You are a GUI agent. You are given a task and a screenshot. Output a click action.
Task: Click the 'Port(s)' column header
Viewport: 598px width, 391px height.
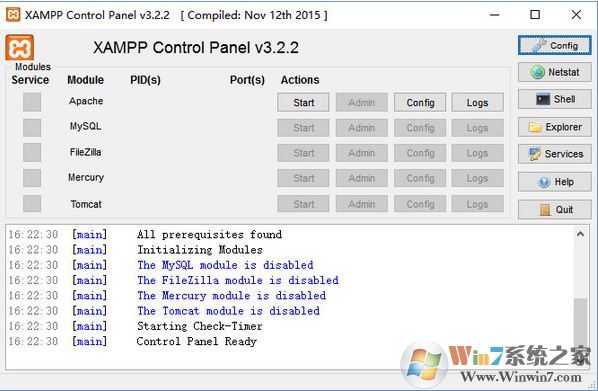tap(247, 80)
